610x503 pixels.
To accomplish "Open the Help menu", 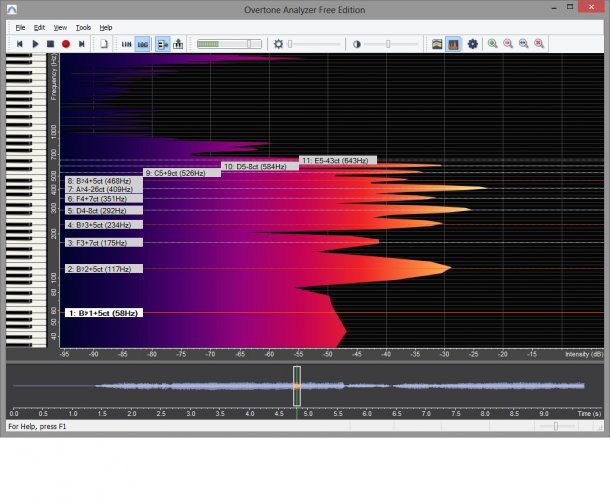I will (x=106, y=27).
